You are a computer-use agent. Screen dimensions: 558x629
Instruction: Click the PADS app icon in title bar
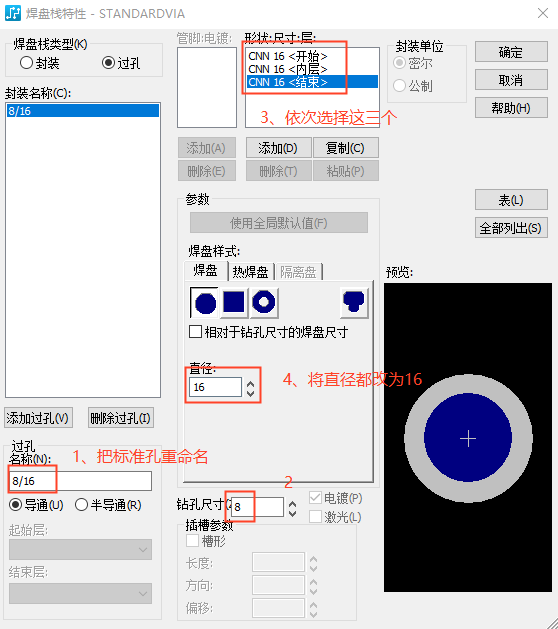(x=13, y=13)
